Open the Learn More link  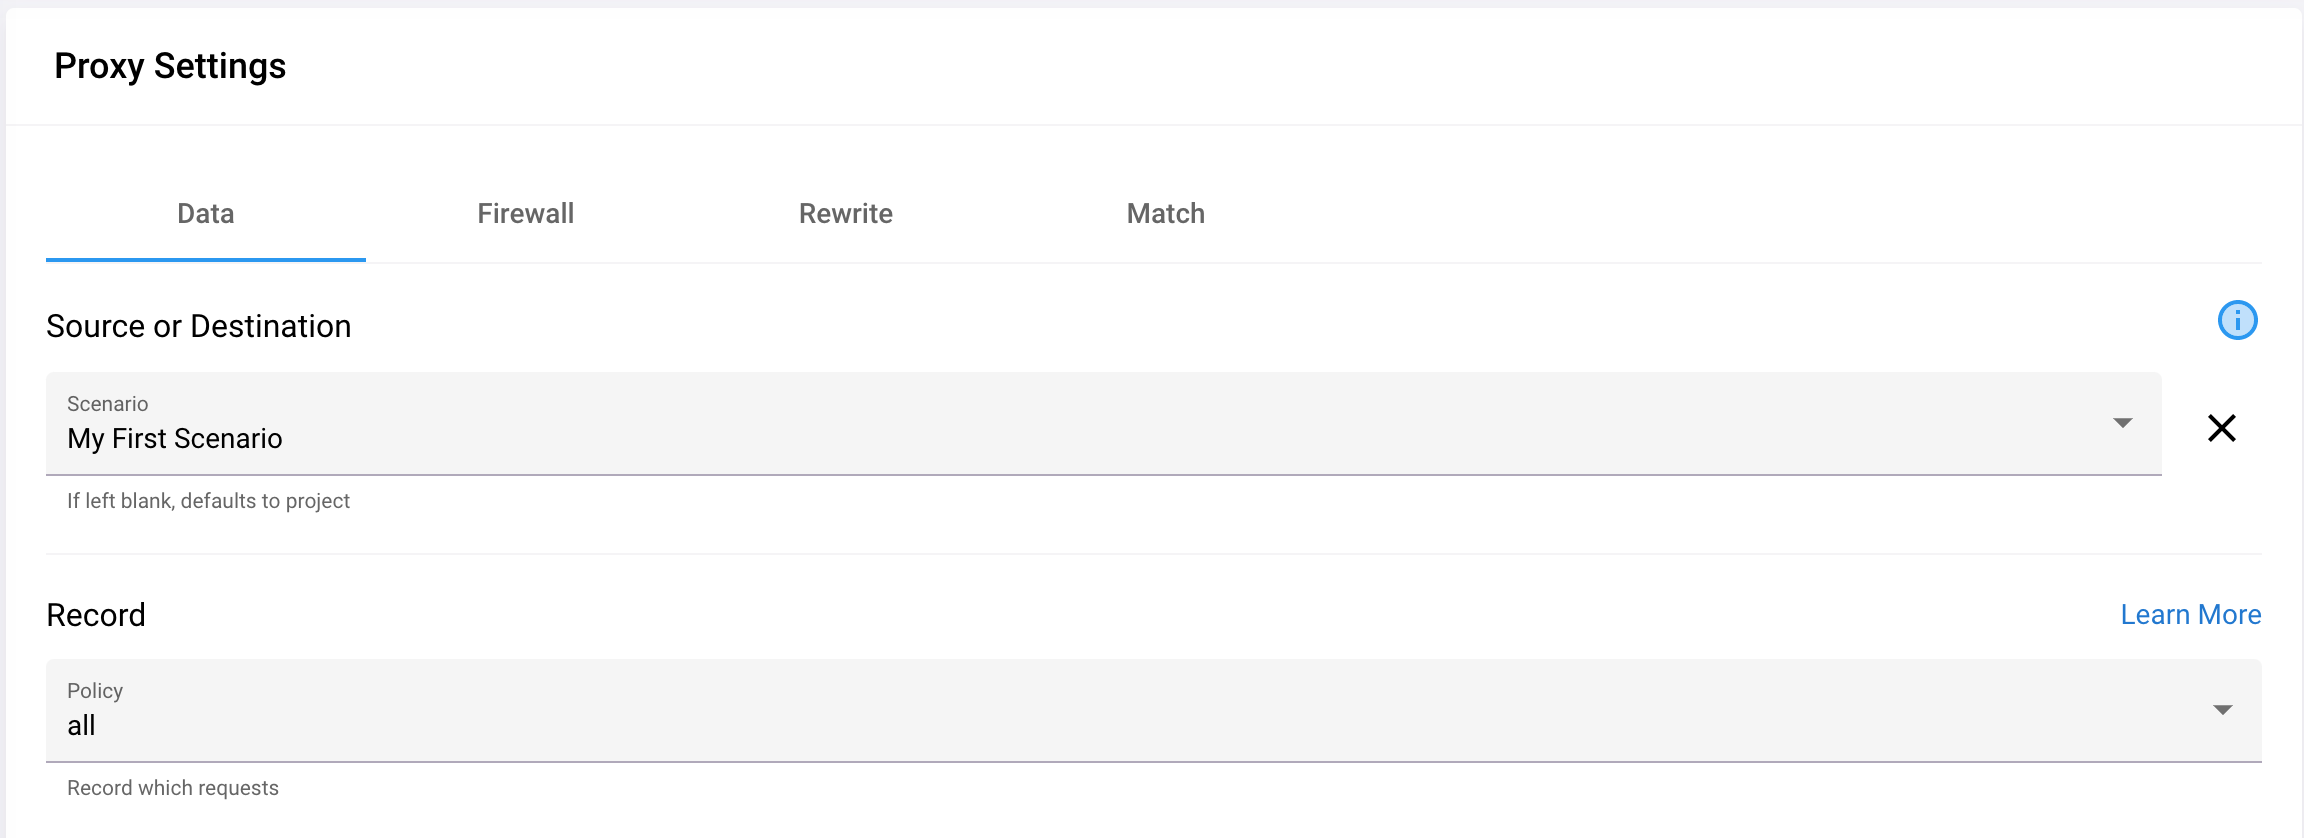pyautogui.click(x=2190, y=615)
